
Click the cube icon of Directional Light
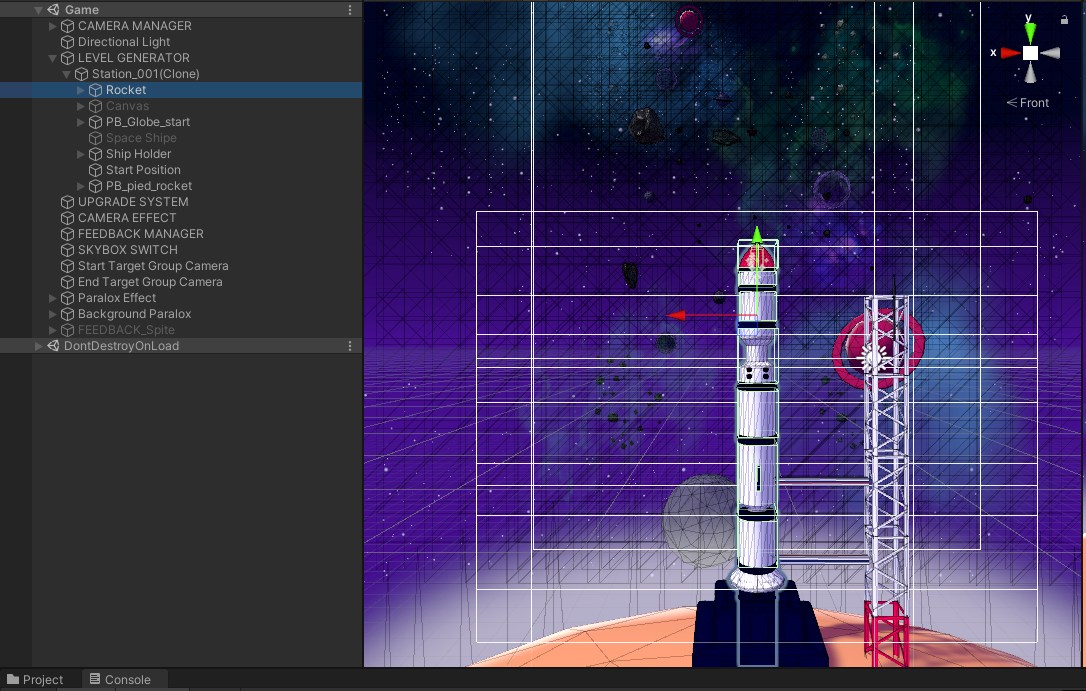[67, 42]
